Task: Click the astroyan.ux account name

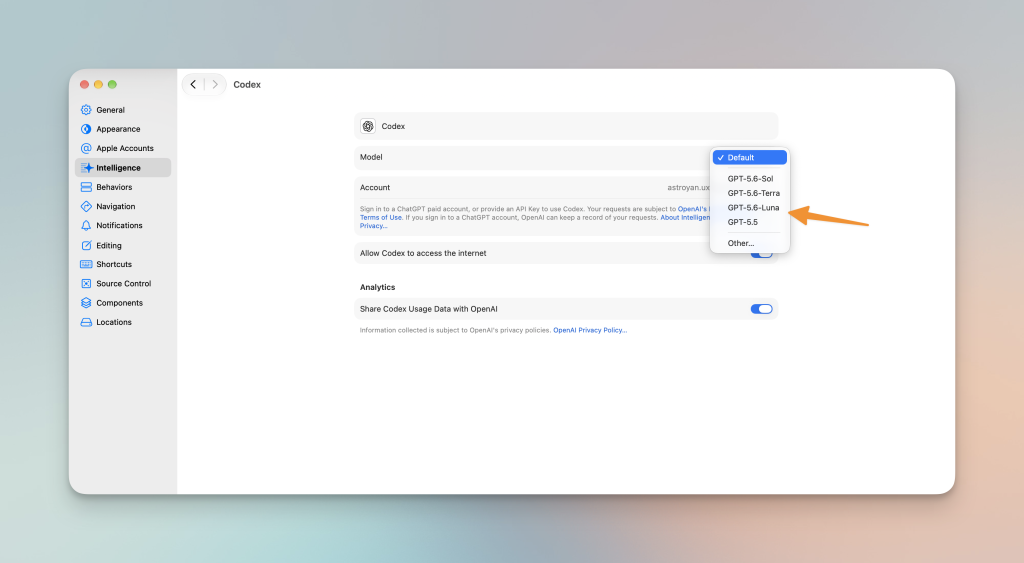Action: point(688,187)
